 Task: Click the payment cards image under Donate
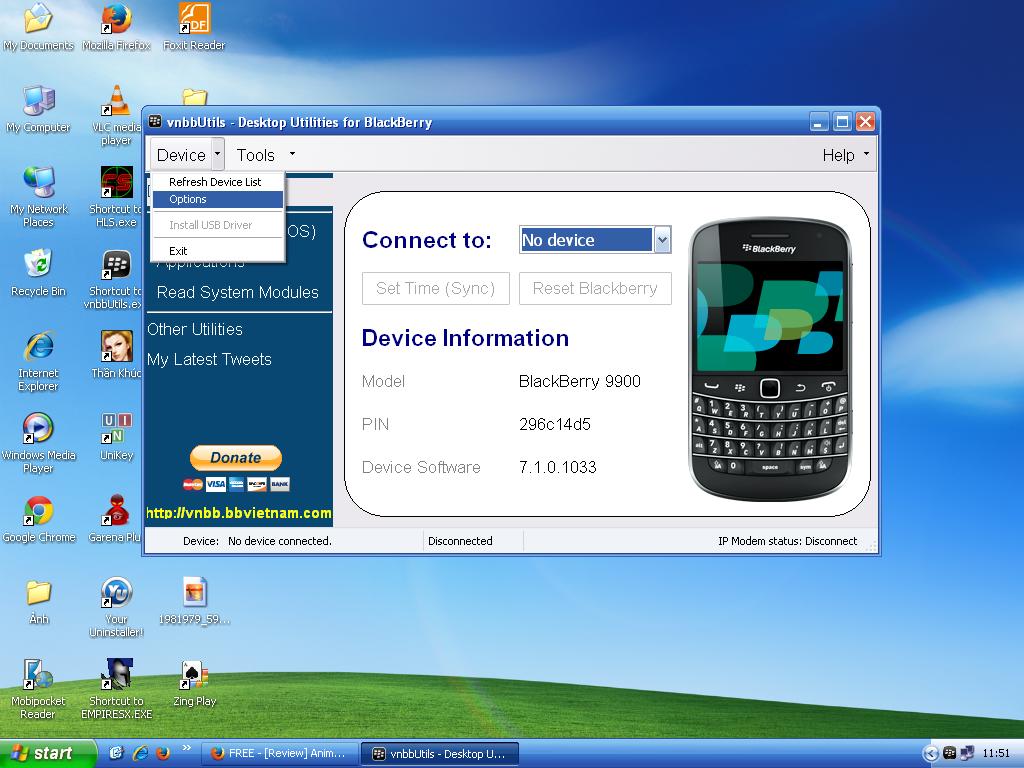tap(236, 484)
